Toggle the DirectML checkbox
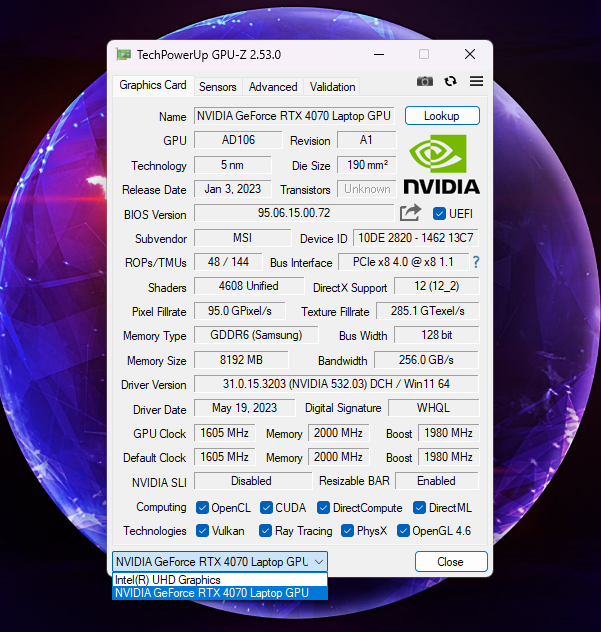This screenshot has width=601, height=632. click(x=419, y=508)
